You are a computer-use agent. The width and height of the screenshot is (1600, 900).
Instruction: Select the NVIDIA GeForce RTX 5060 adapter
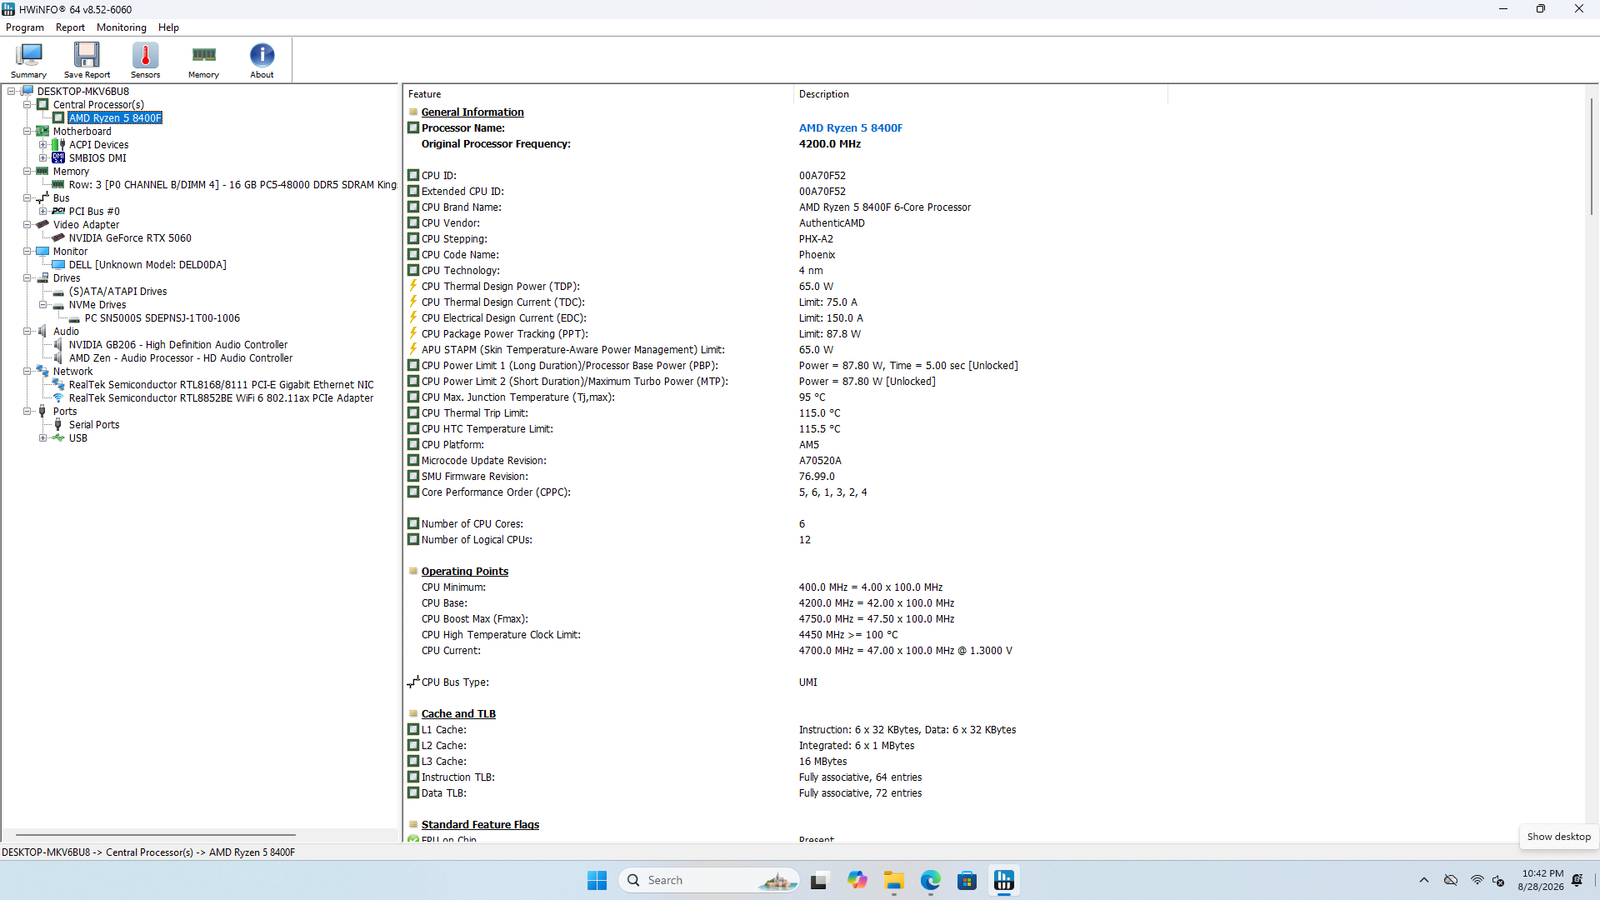tap(130, 238)
